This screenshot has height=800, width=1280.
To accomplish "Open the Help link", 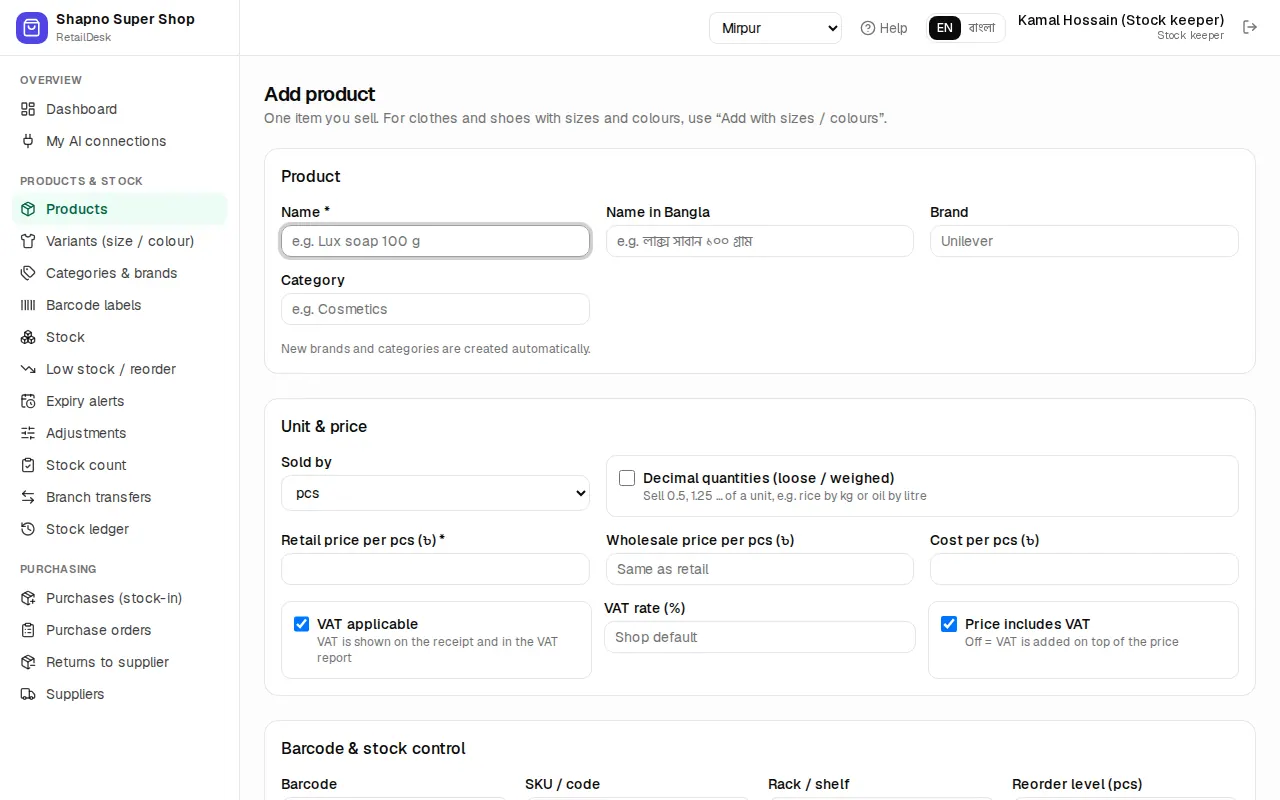I will 884,28.
